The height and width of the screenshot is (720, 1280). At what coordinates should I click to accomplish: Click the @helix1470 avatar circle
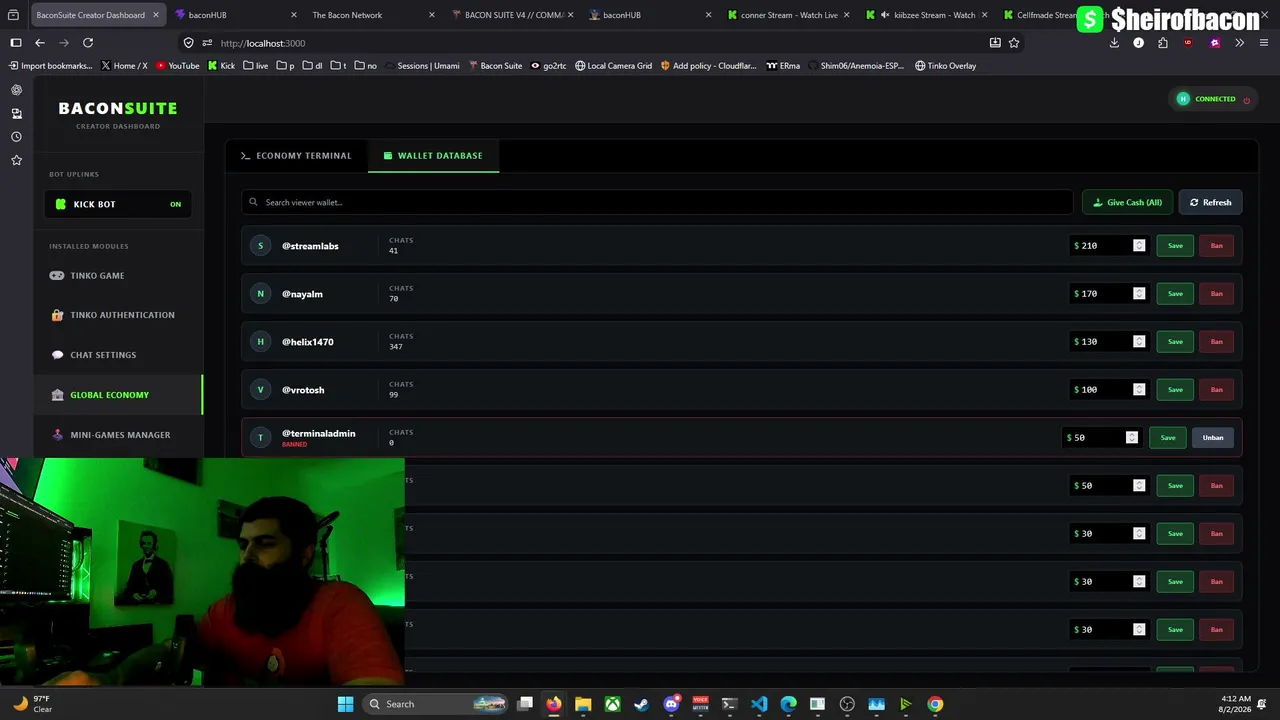tap(260, 342)
